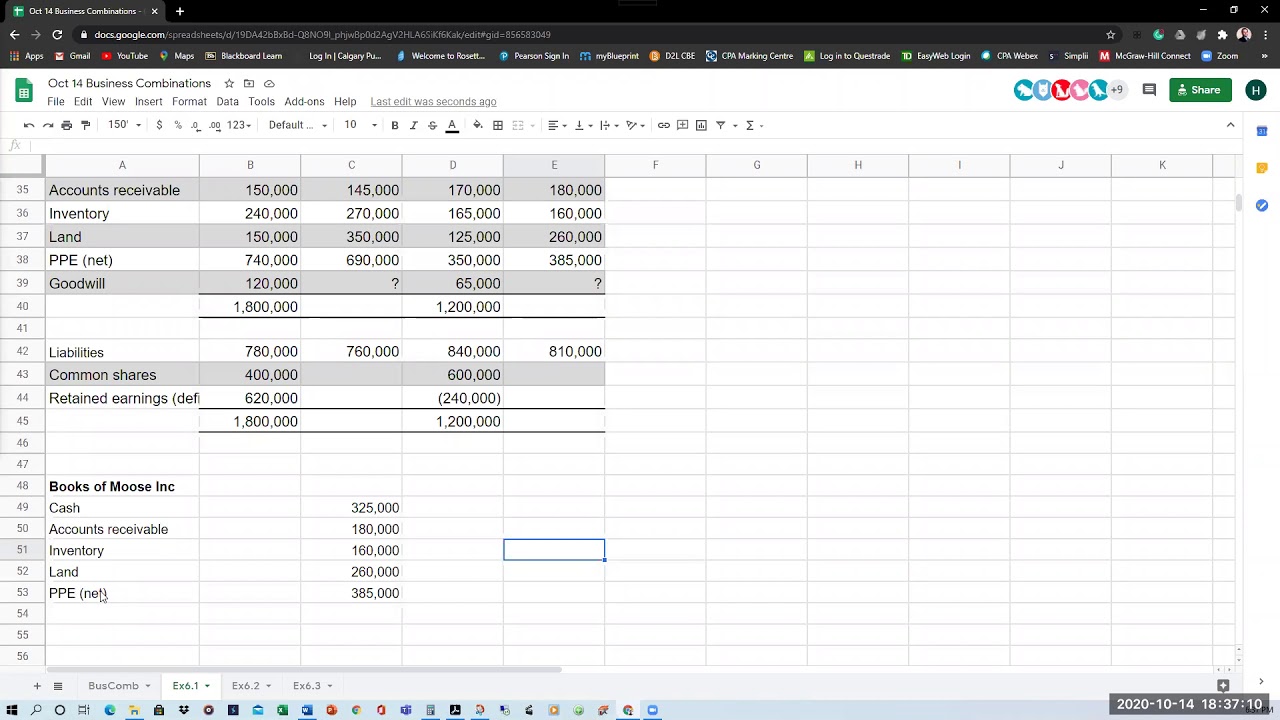The image size is (1280, 720).
Task: Reload the browser page
Action: (57, 34)
